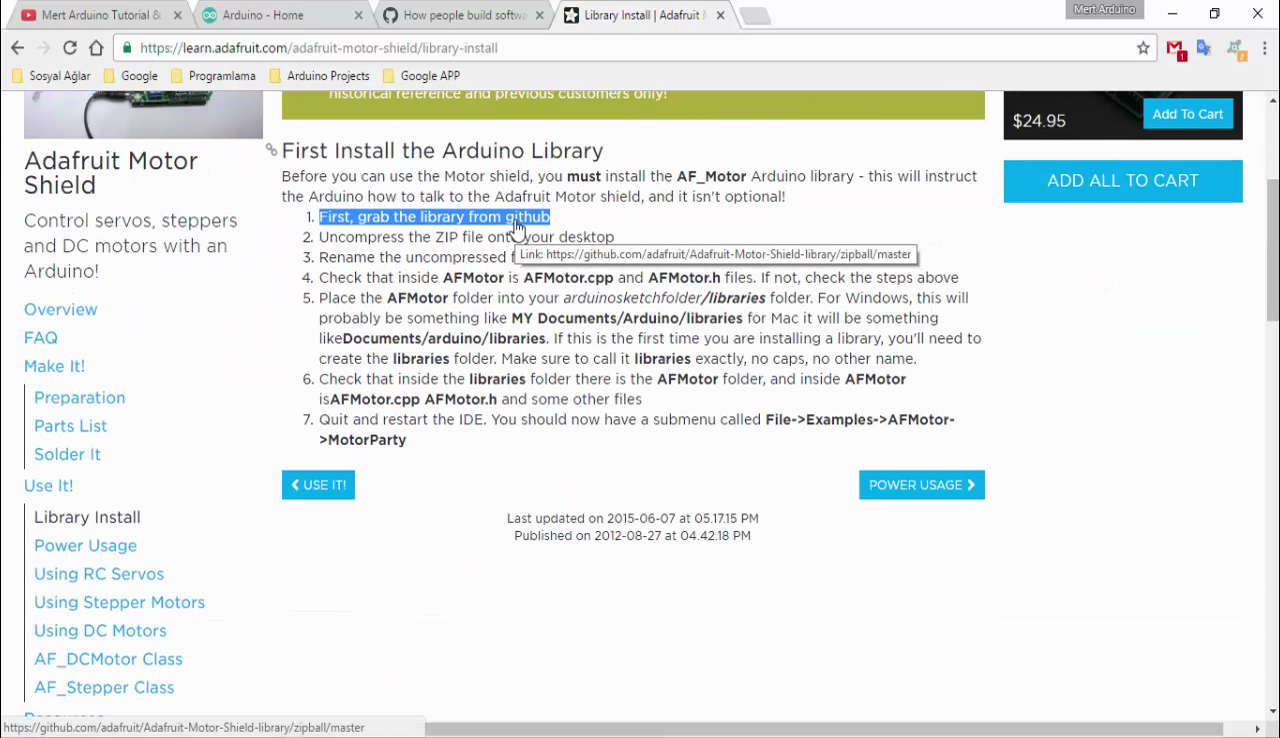View site security info via the padlock
The image size is (1280, 738).
(127, 47)
